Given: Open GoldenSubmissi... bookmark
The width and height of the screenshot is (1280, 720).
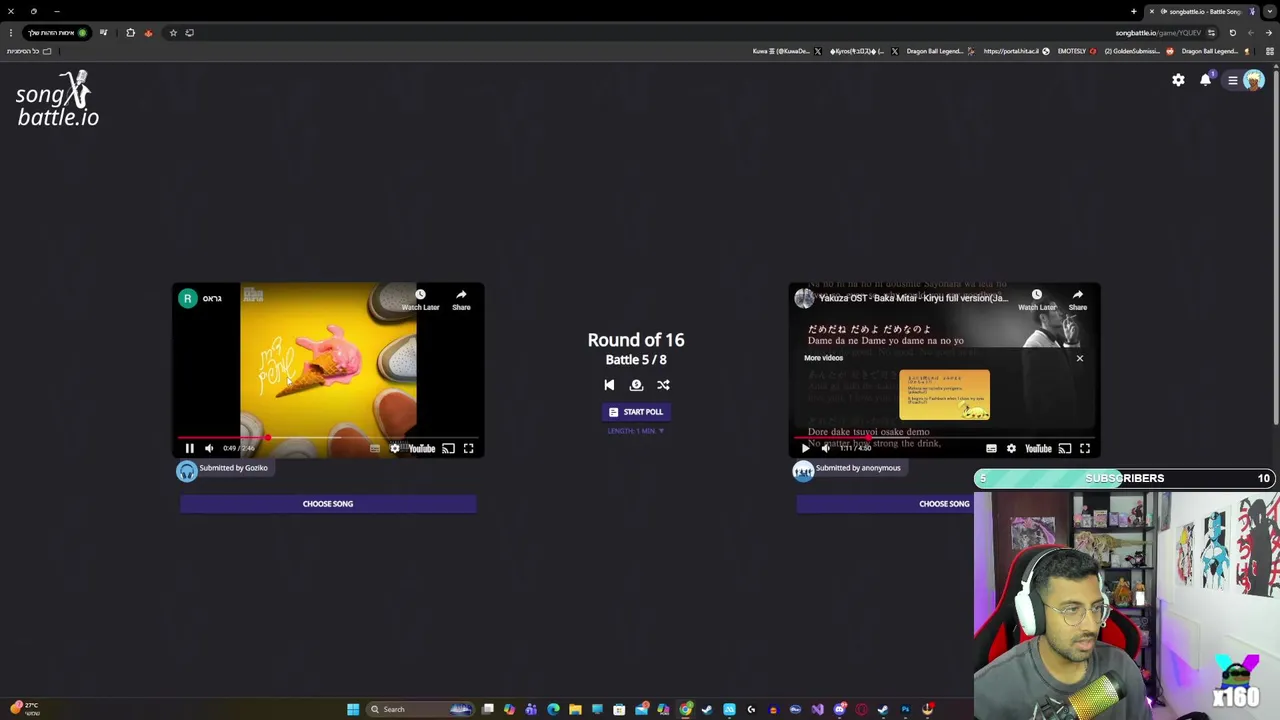Looking at the screenshot, I should click(x=1139, y=51).
